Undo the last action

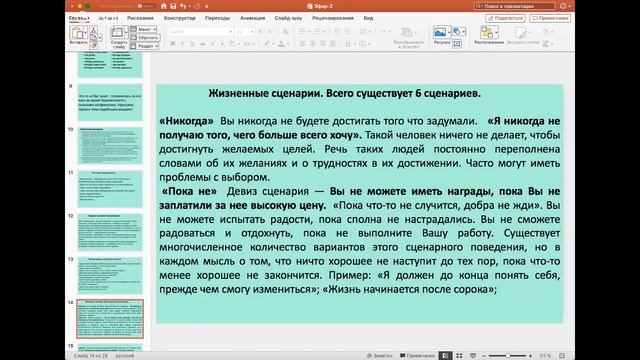[x=183, y=6]
